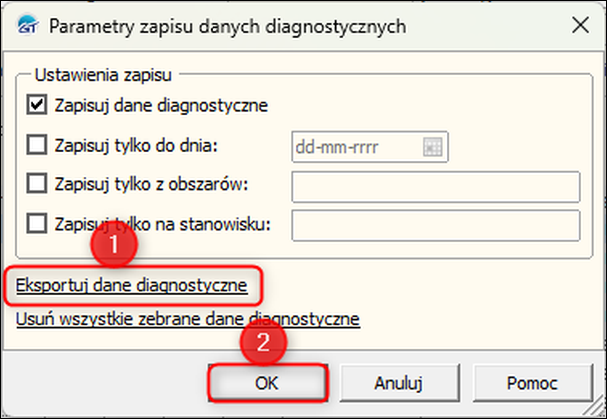Click 'Usuń wszystkie zebrane dane diagnostyczne' link
The height and width of the screenshot is (419, 607).
(187, 319)
